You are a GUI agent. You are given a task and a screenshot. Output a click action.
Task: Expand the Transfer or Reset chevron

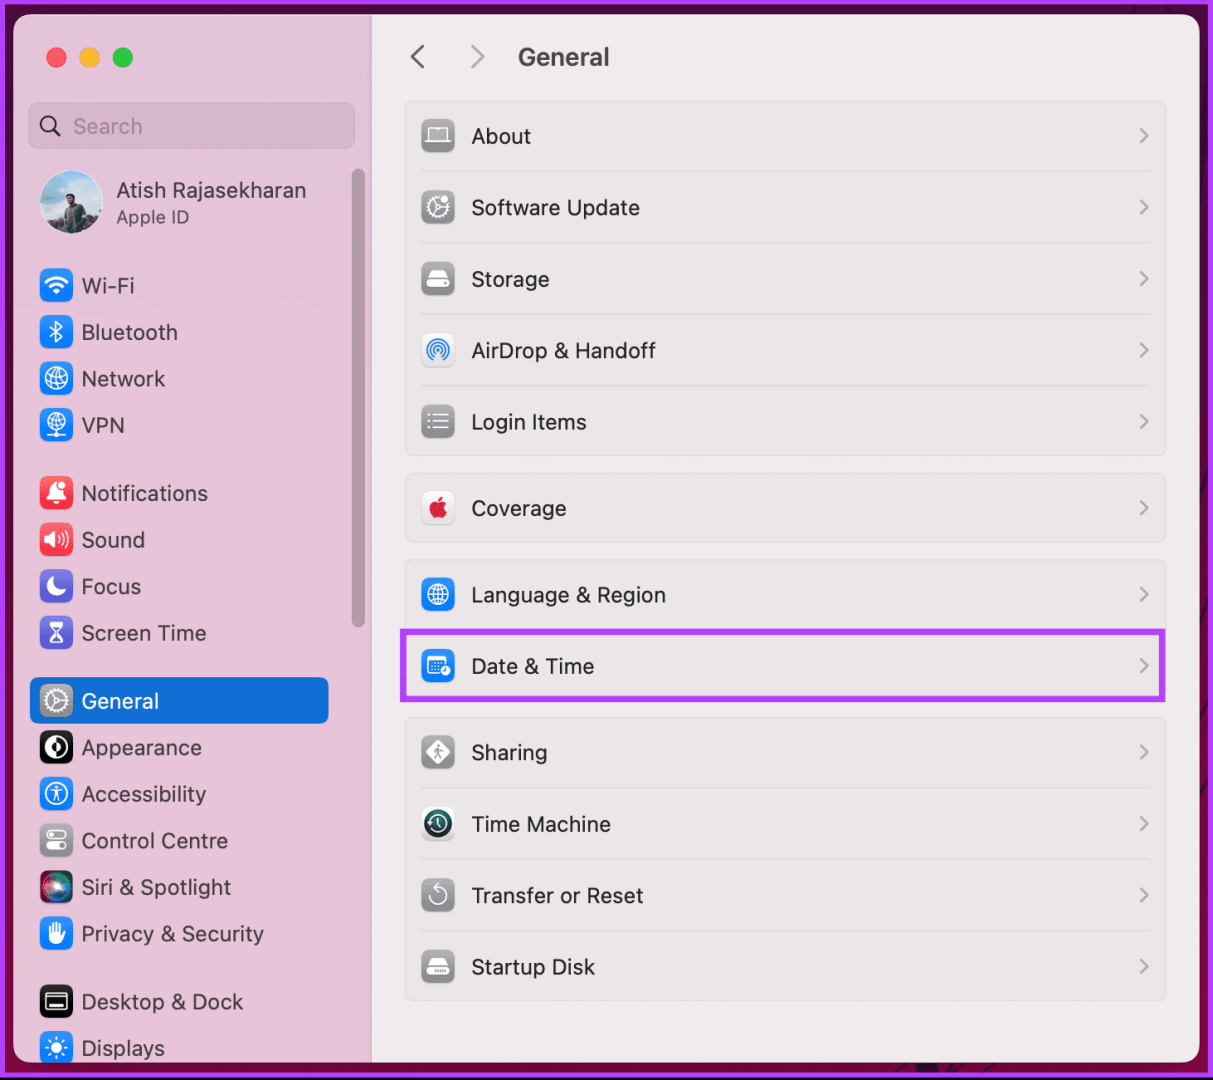(1143, 895)
